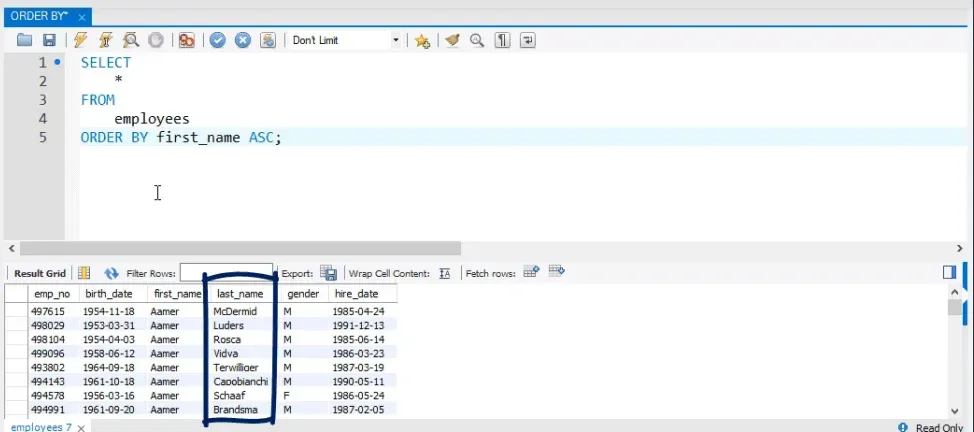Open the Don't Limit rows dropdown
The height and width of the screenshot is (432, 974).
396,40
